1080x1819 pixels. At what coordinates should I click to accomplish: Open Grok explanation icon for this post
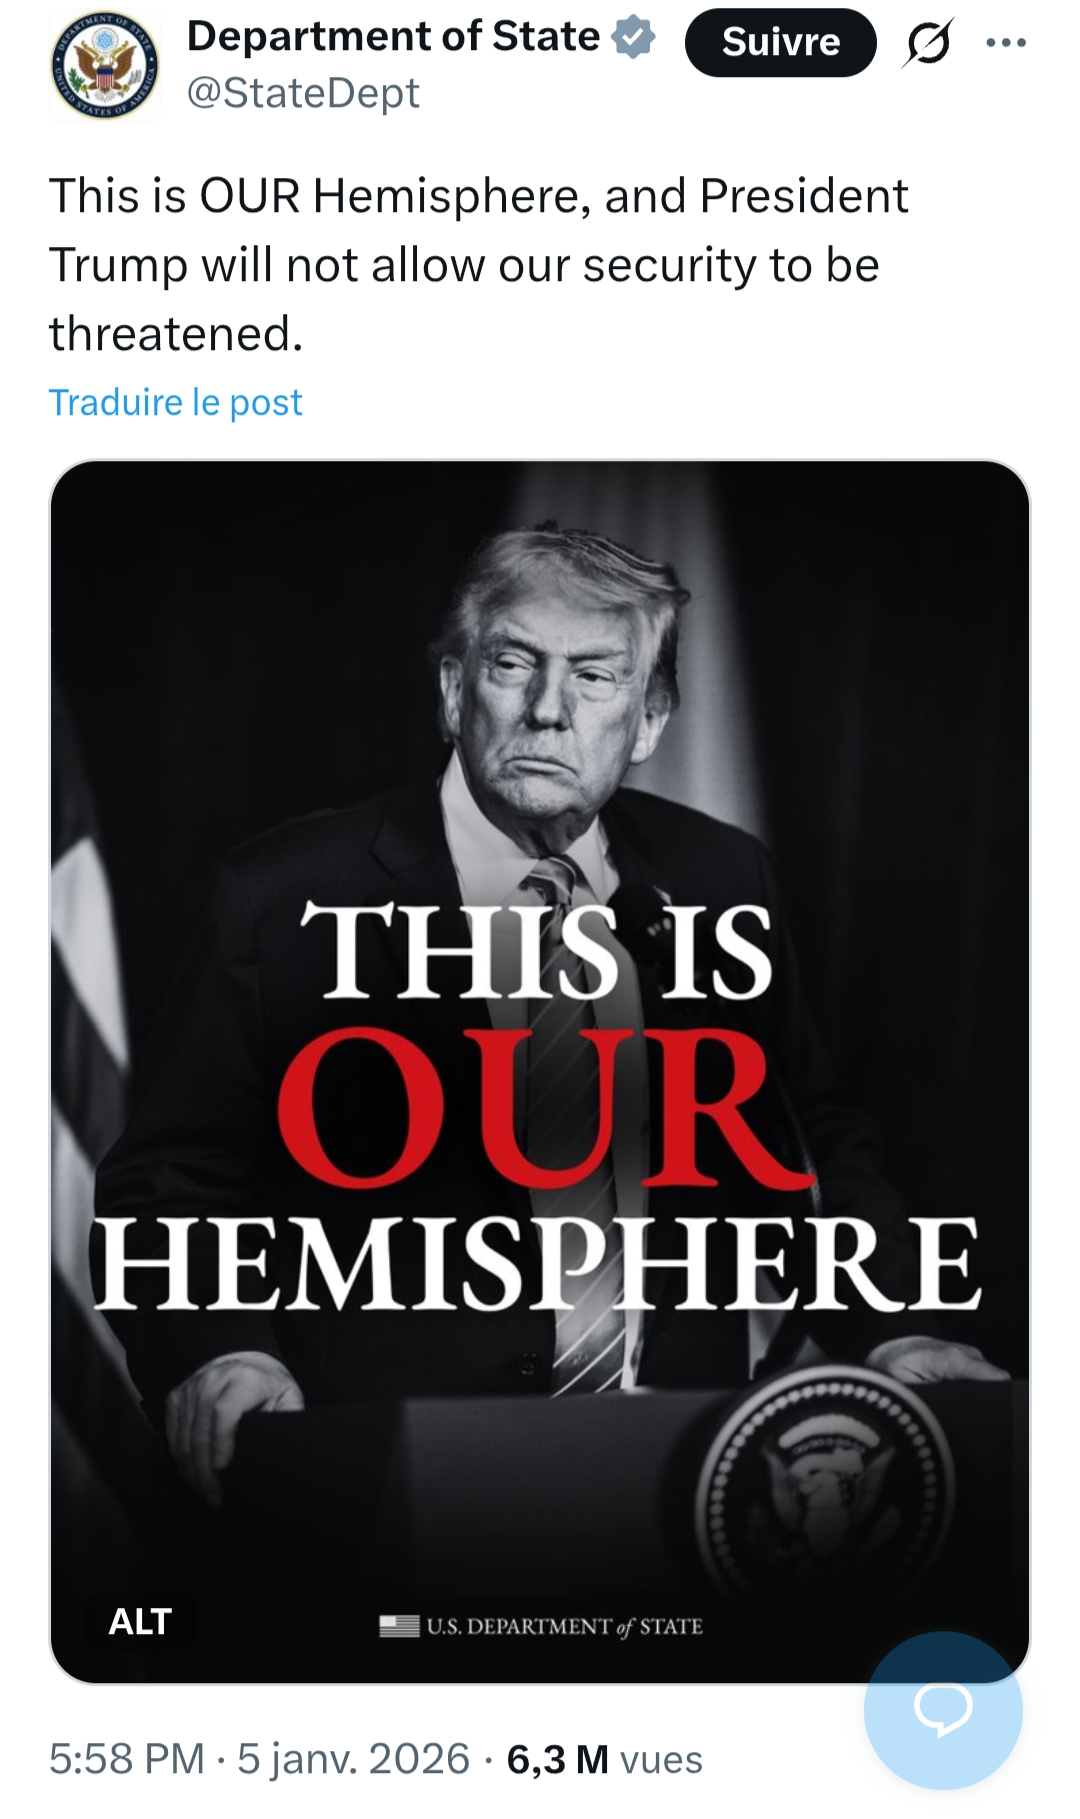[928, 43]
